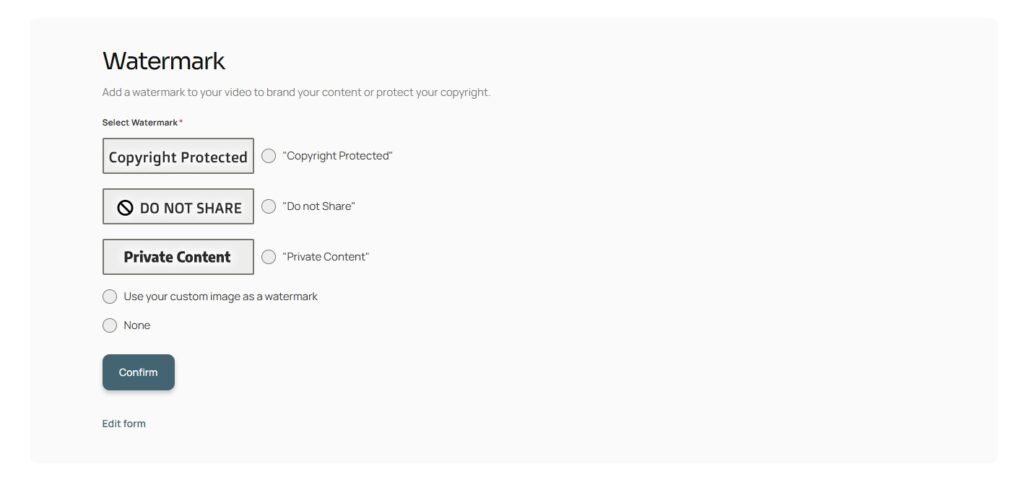Screen dimensions: 1024x482
Task: Select the "Copyright Protected" radio button
Action: (x=269, y=156)
